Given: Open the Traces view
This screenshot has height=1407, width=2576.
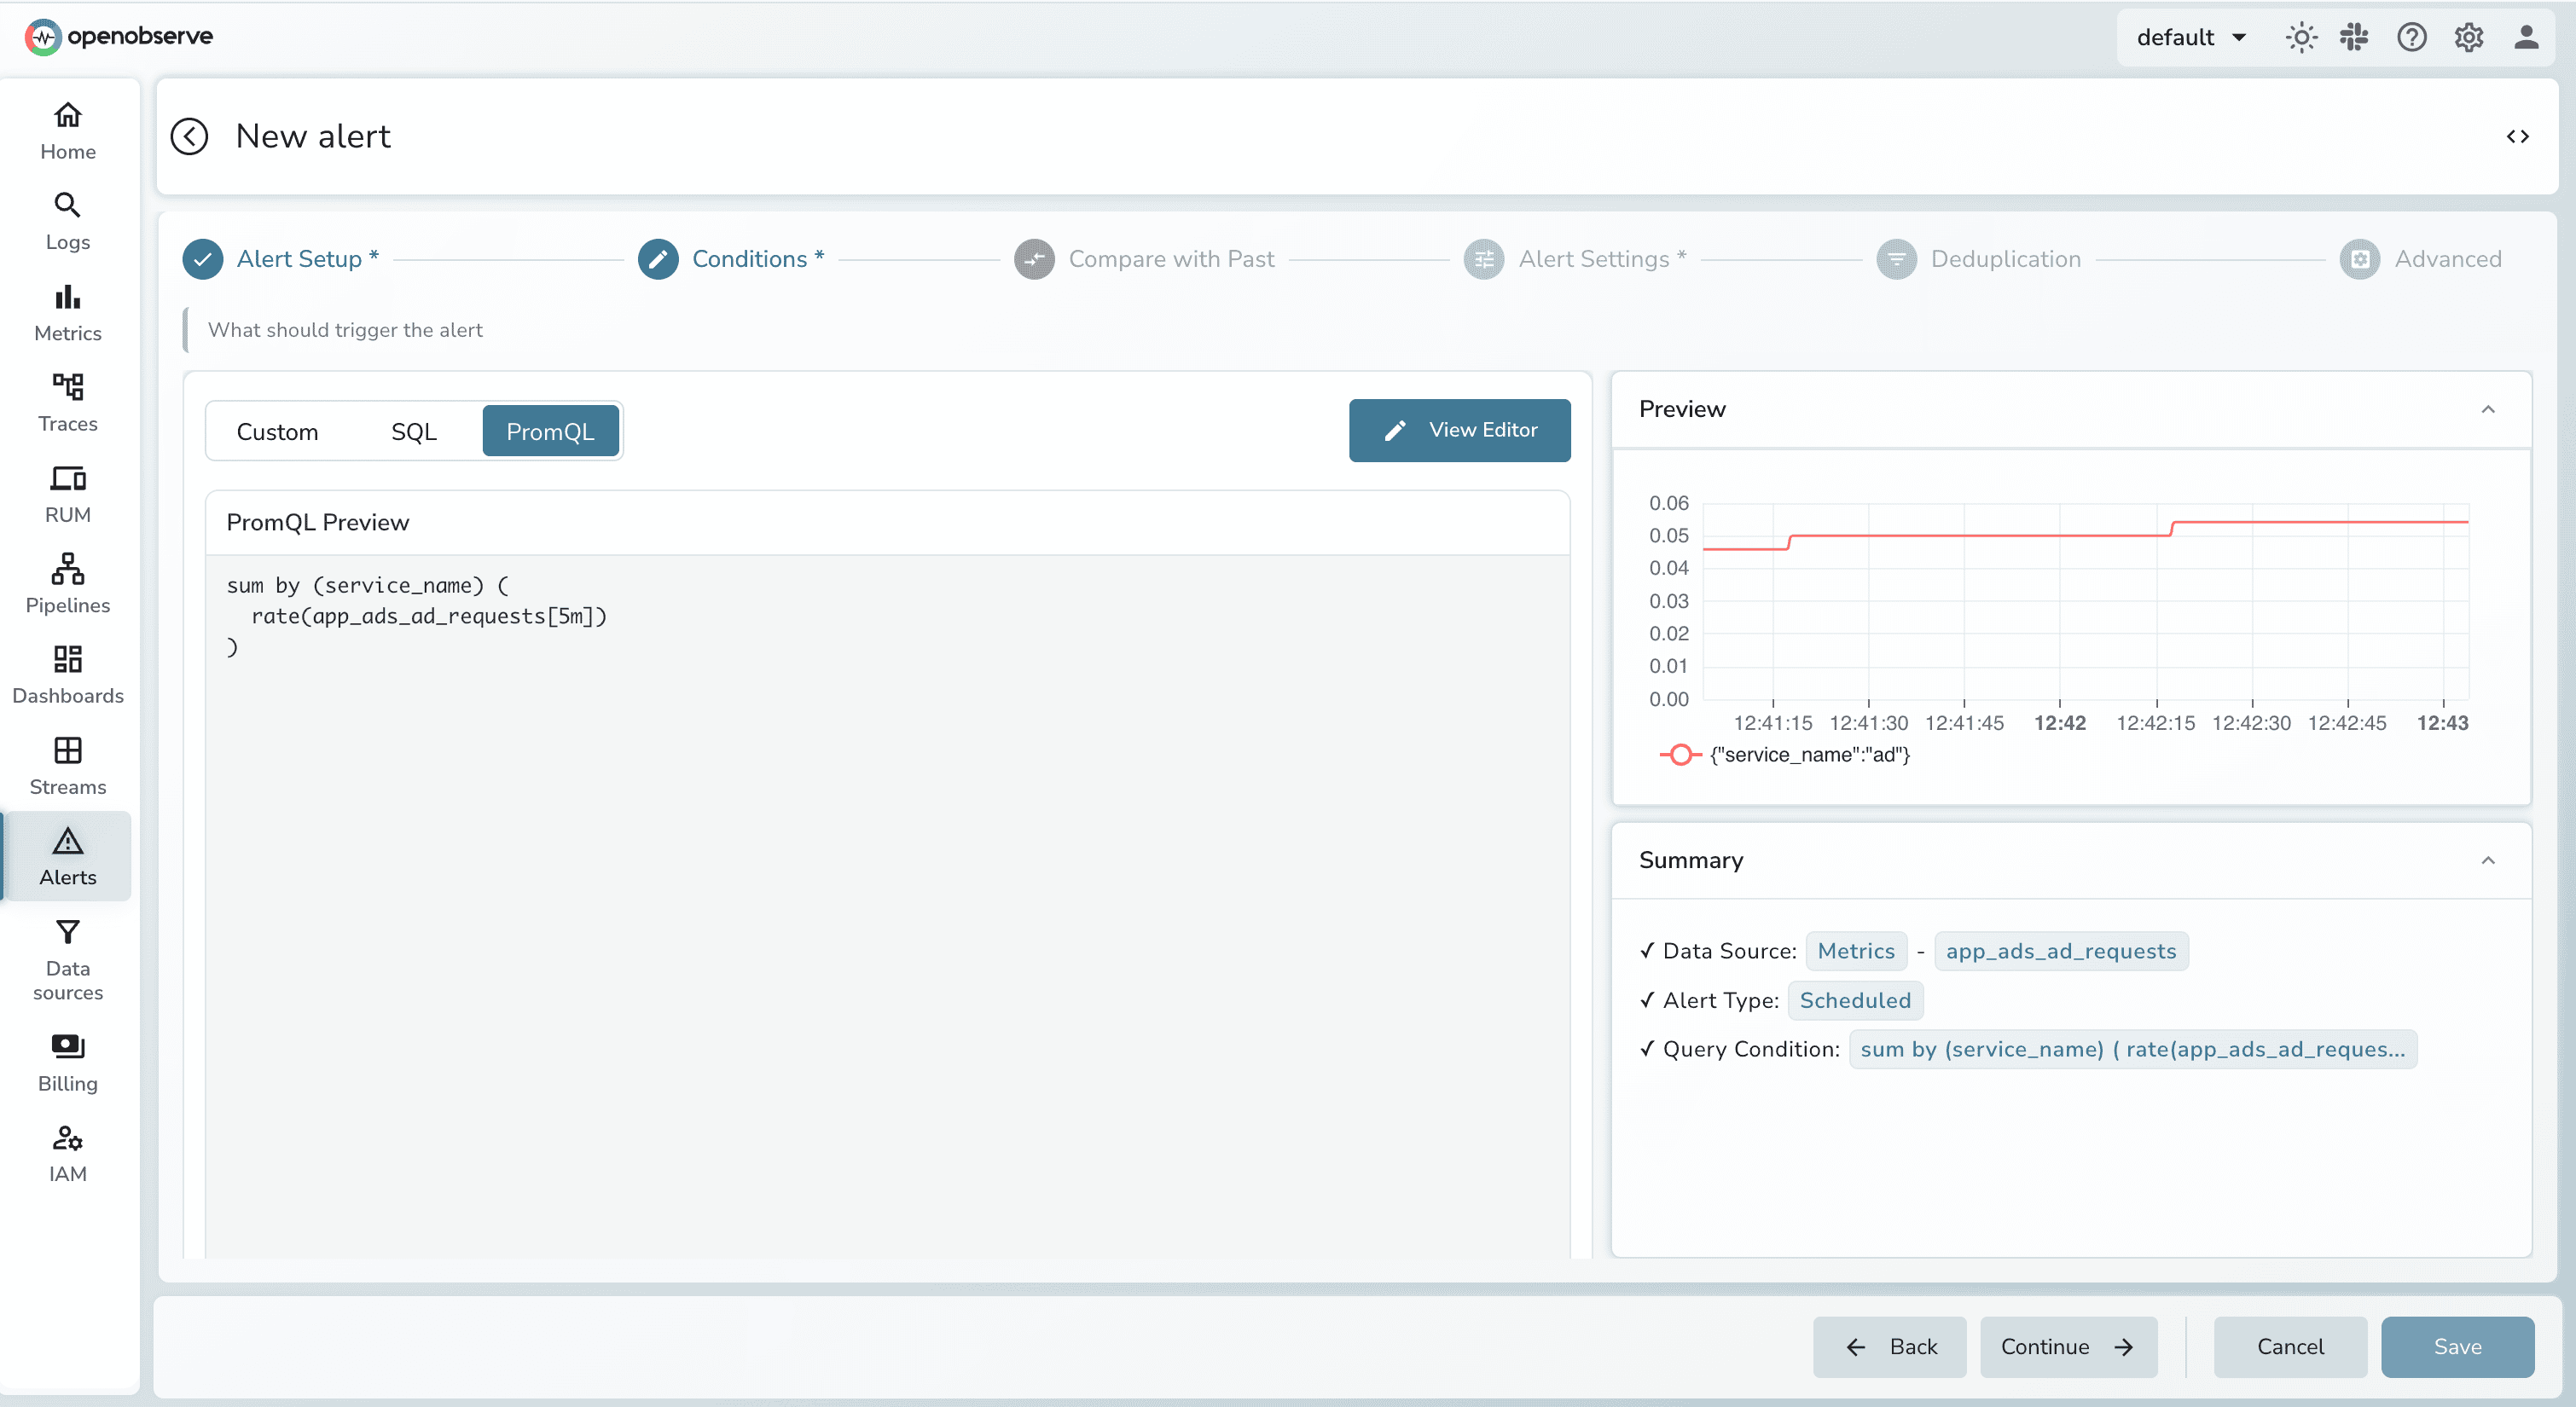Looking at the screenshot, I should [x=67, y=403].
